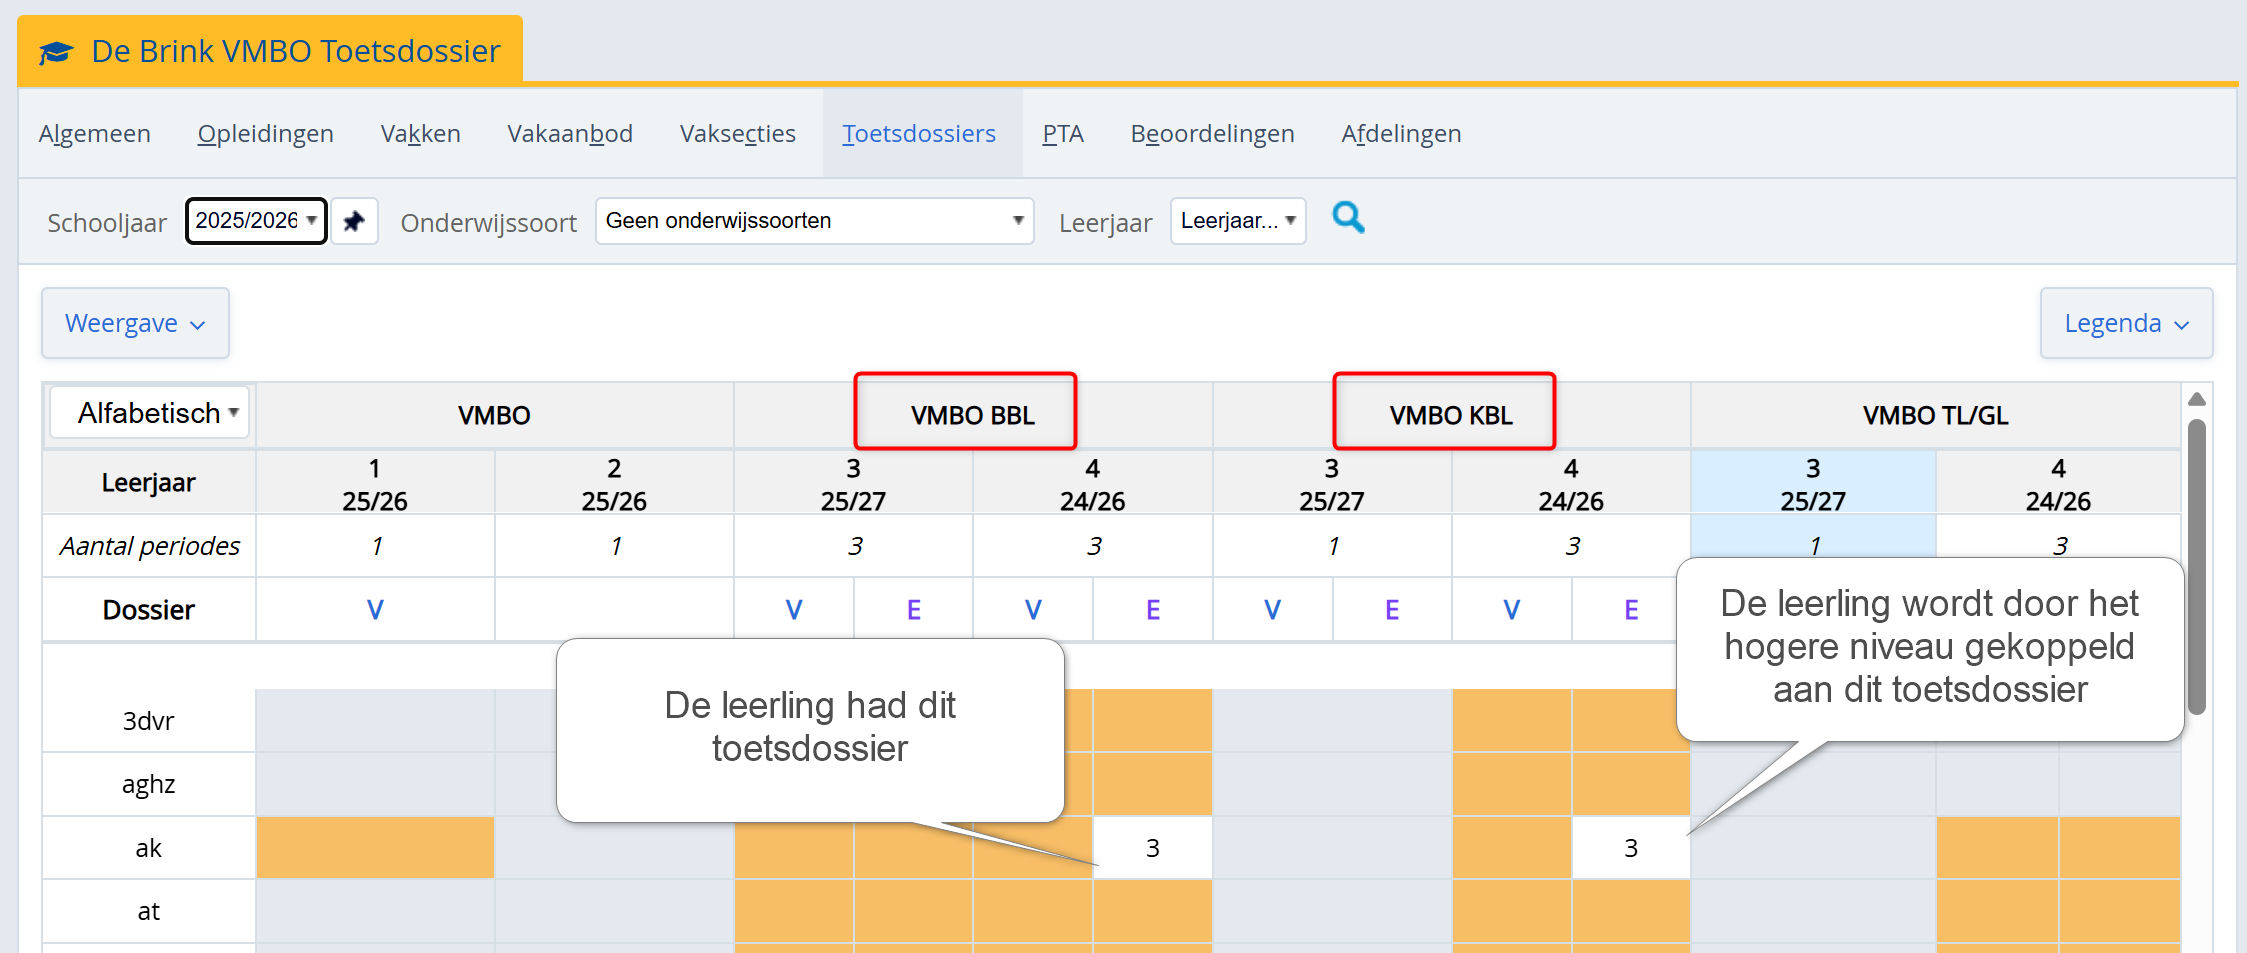
Task: Click the E dossier link under VMBO BBL leerjaar 3
Action: (x=913, y=610)
